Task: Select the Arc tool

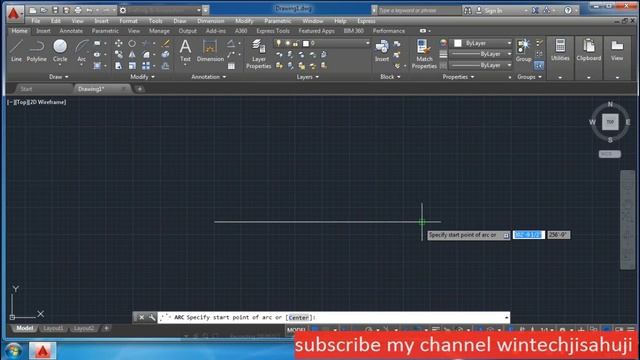Action: pyautogui.click(x=82, y=51)
